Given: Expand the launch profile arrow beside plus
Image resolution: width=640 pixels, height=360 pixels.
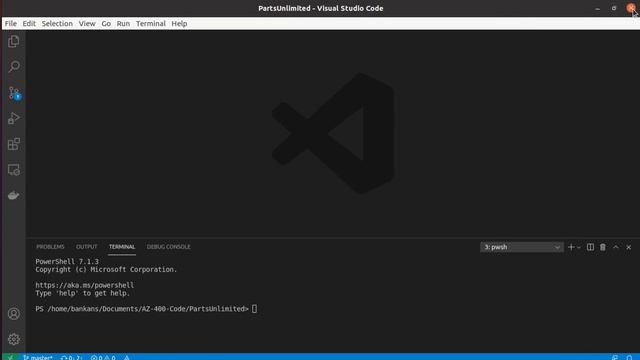Looking at the screenshot, I should pos(579,247).
